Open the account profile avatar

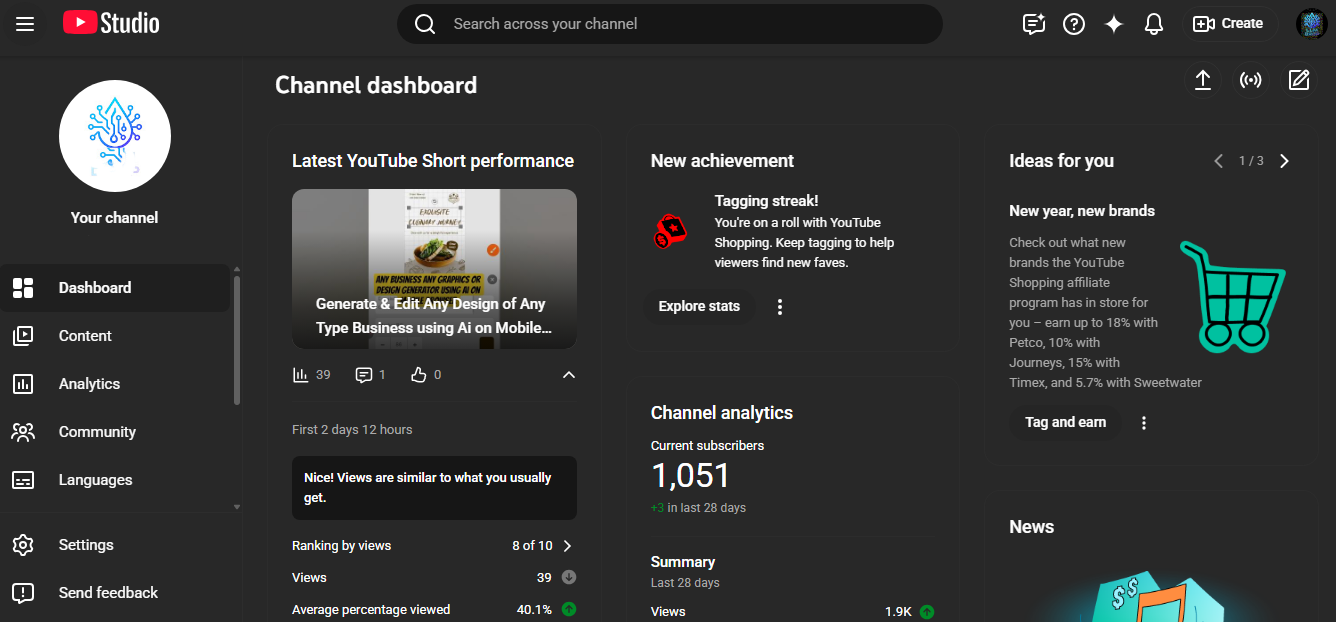point(1311,24)
